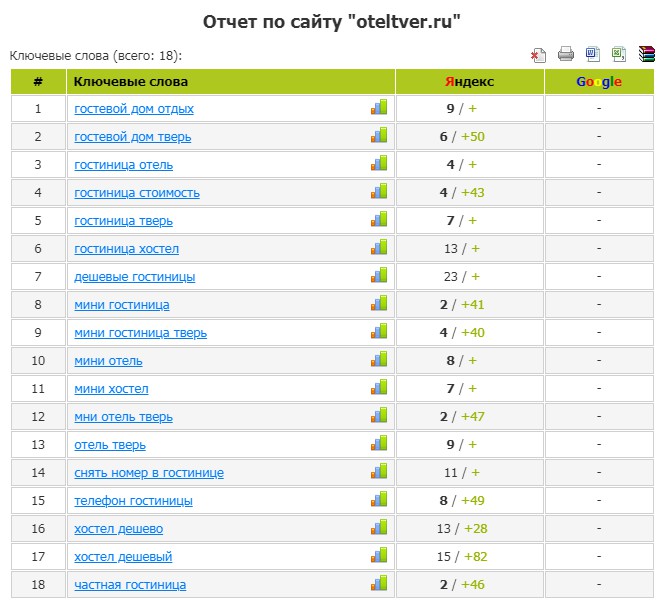Open the 'хостел дешево' keyword link
666x611 pixels.
pyautogui.click(x=119, y=529)
